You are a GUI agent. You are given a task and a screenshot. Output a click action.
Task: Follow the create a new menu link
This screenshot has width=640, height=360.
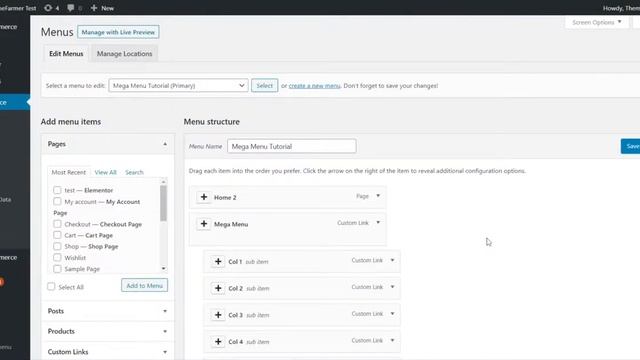(314, 86)
